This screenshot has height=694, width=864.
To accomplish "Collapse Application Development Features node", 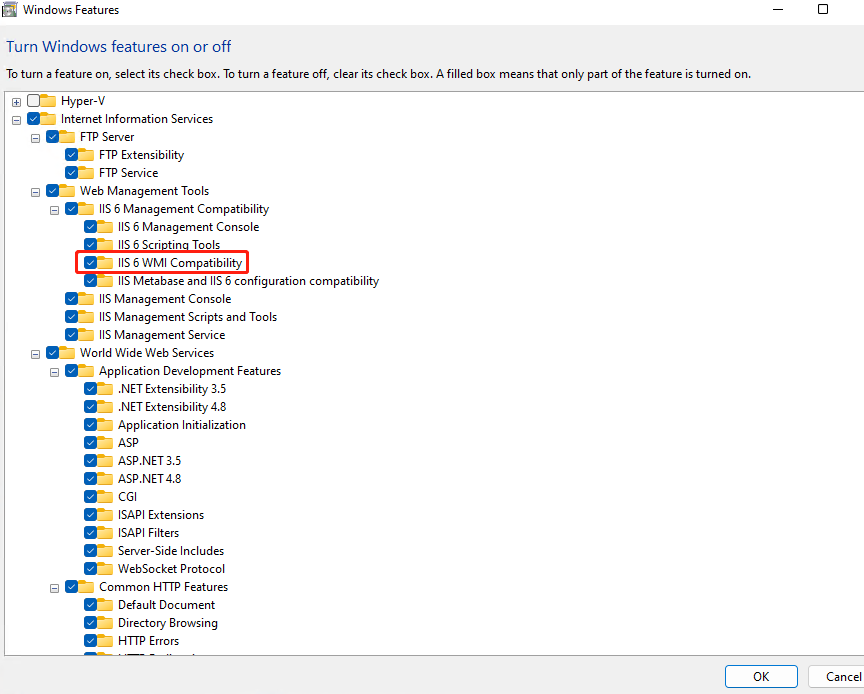I will click(55, 373).
